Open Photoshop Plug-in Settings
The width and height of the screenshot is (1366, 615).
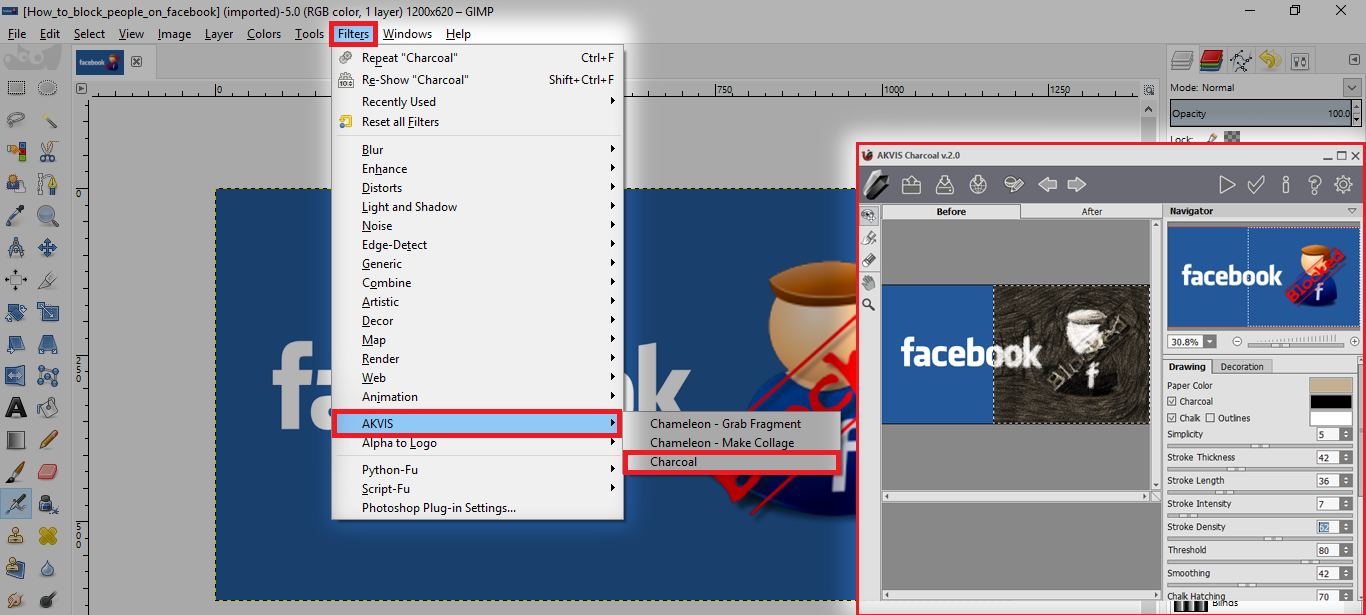tap(477, 508)
